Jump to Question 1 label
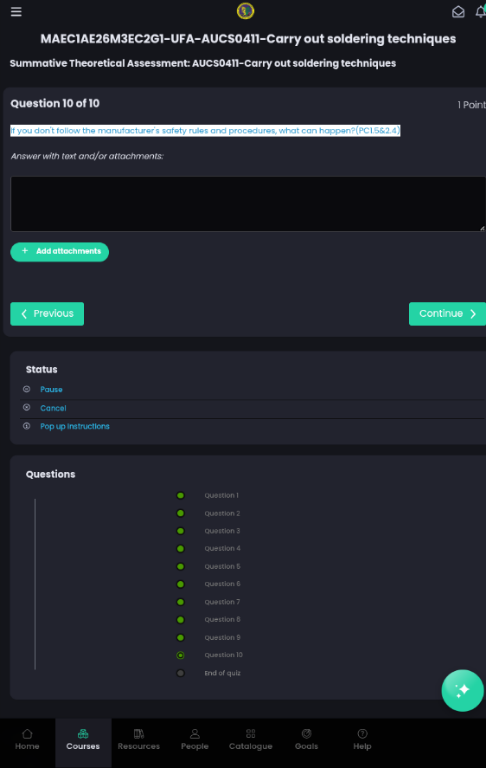The height and width of the screenshot is (768, 486). tap(221, 495)
